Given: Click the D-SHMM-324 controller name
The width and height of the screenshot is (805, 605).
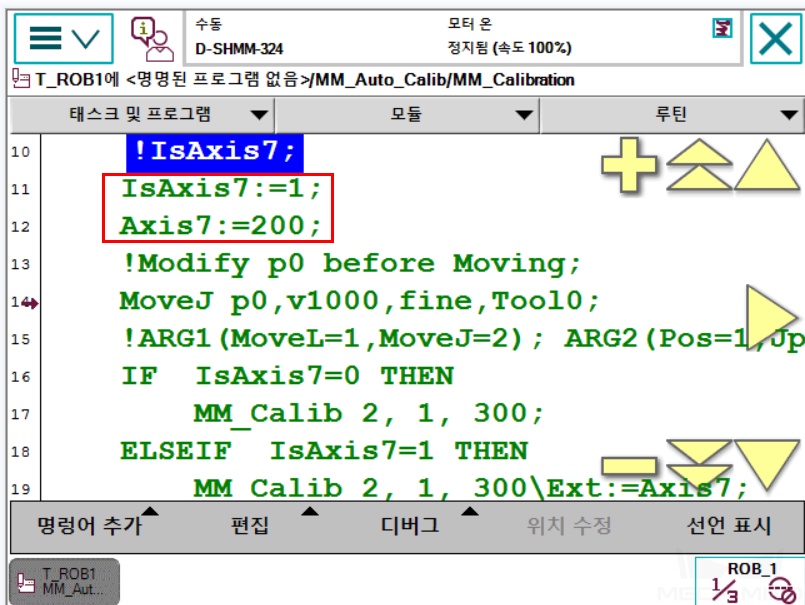Looking at the screenshot, I should click(x=239, y=49).
